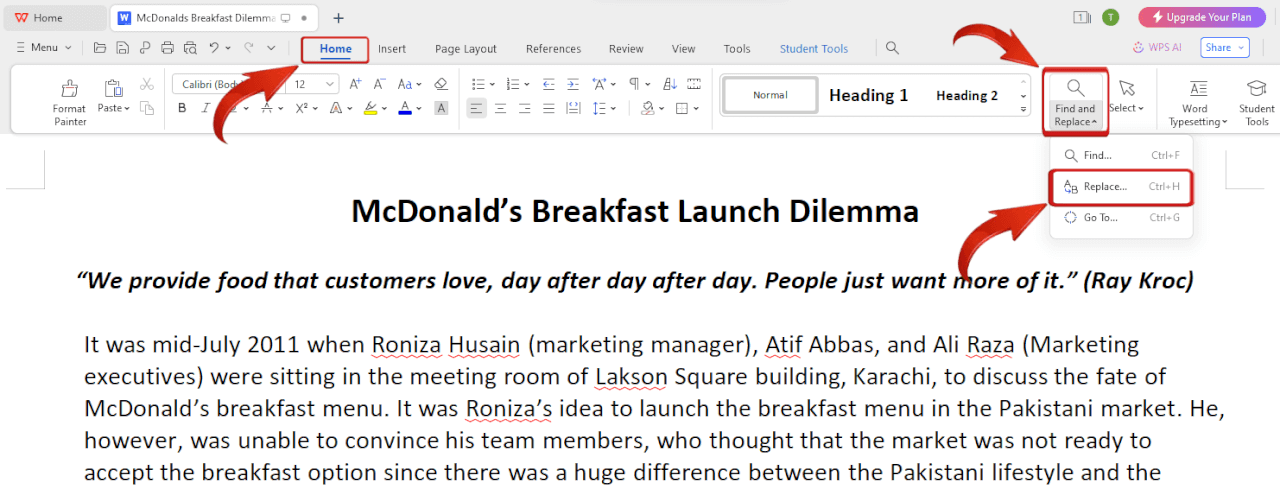Apply the blue font color swatch
The width and height of the screenshot is (1280, 489).
404,108
